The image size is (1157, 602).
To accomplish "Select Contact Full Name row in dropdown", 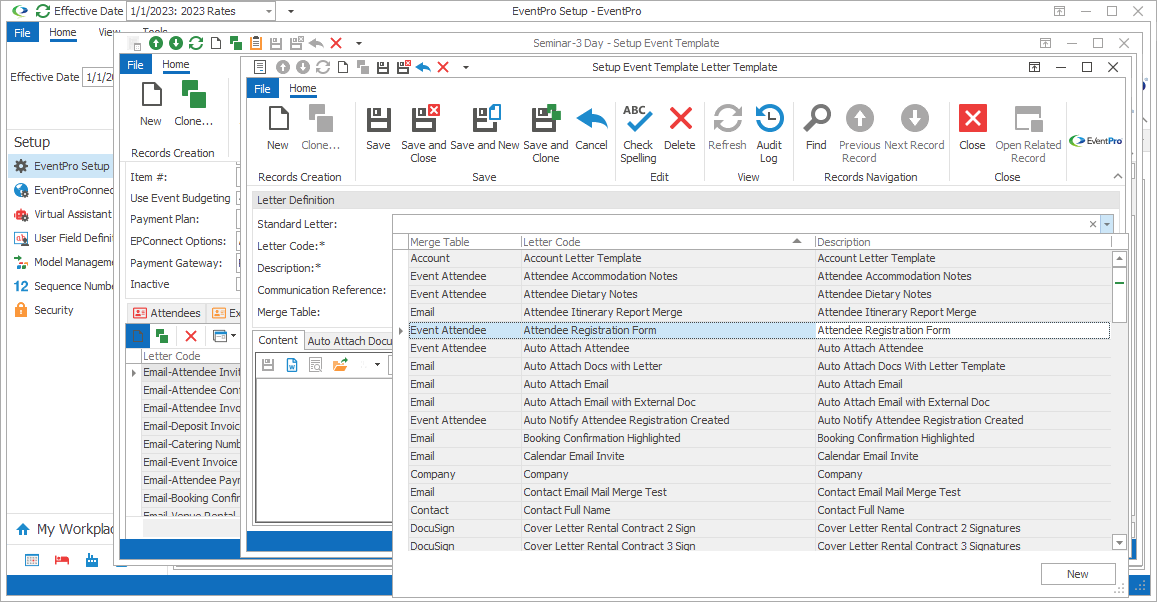I will click(759, 510).
